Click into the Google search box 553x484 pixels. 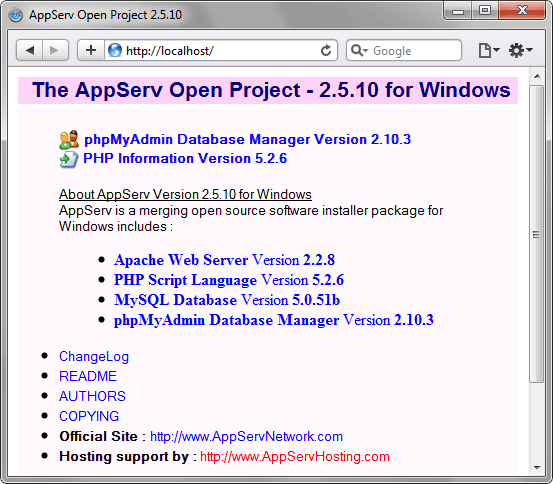[x=404, y=50]
